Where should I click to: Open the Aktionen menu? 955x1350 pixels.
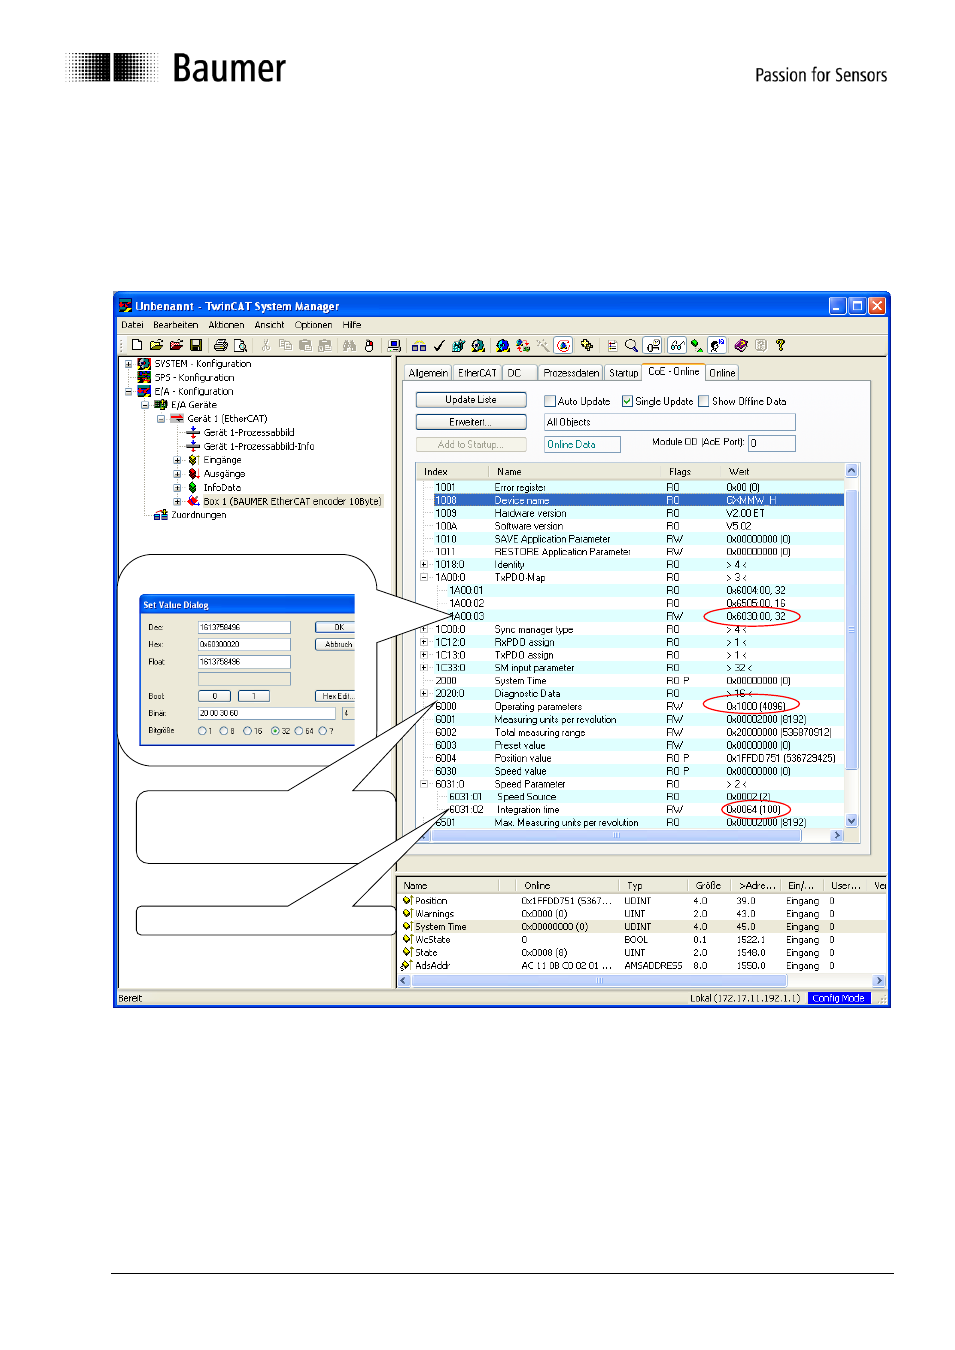226,325
